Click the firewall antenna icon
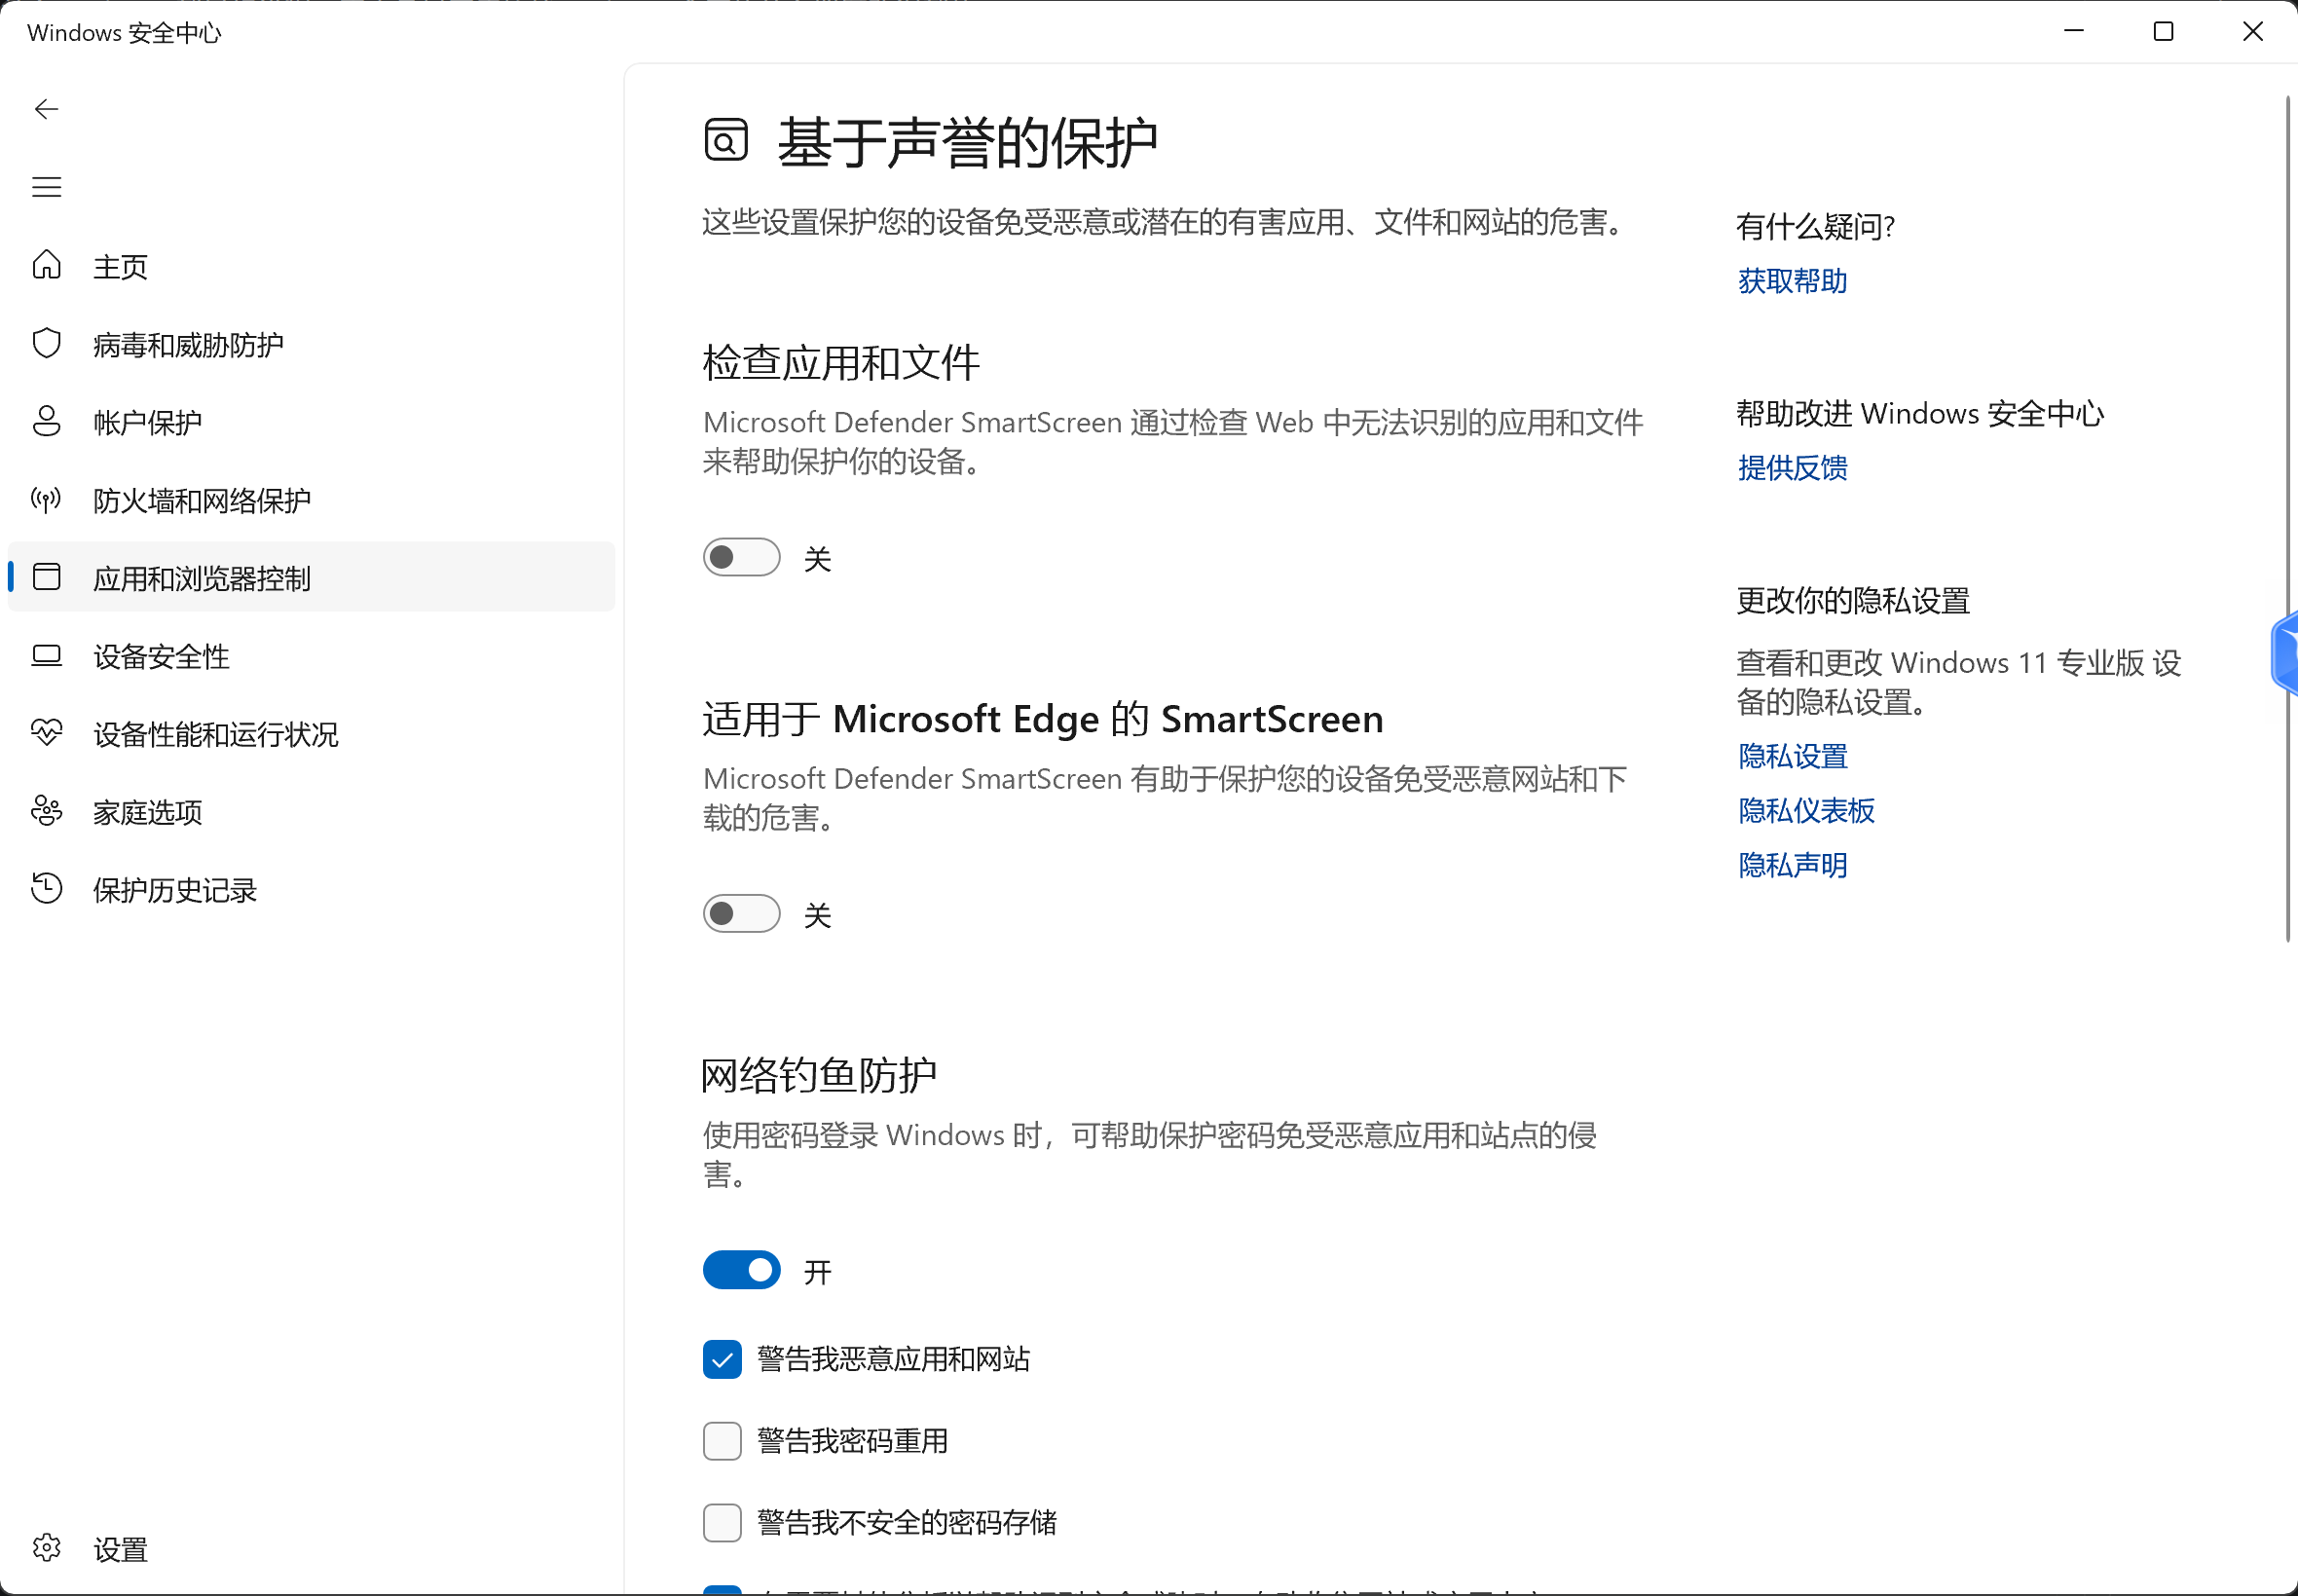2298x1596 pixels. coord(47,499)
